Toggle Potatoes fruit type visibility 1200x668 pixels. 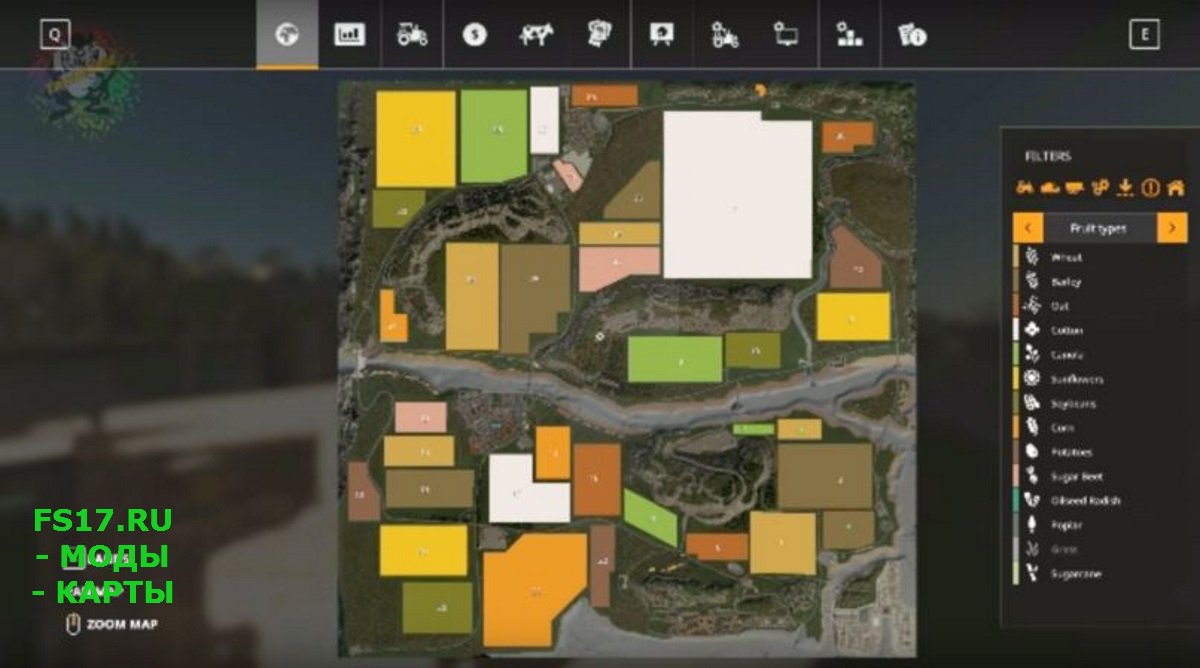click(1099, 452)
